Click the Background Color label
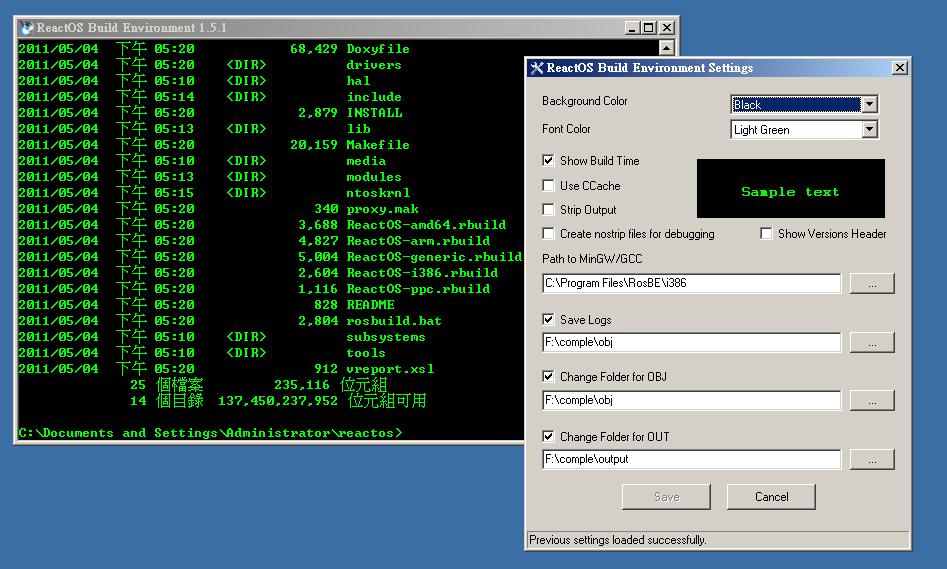This screenshot has height=569, width=947. tap(585, 101)
